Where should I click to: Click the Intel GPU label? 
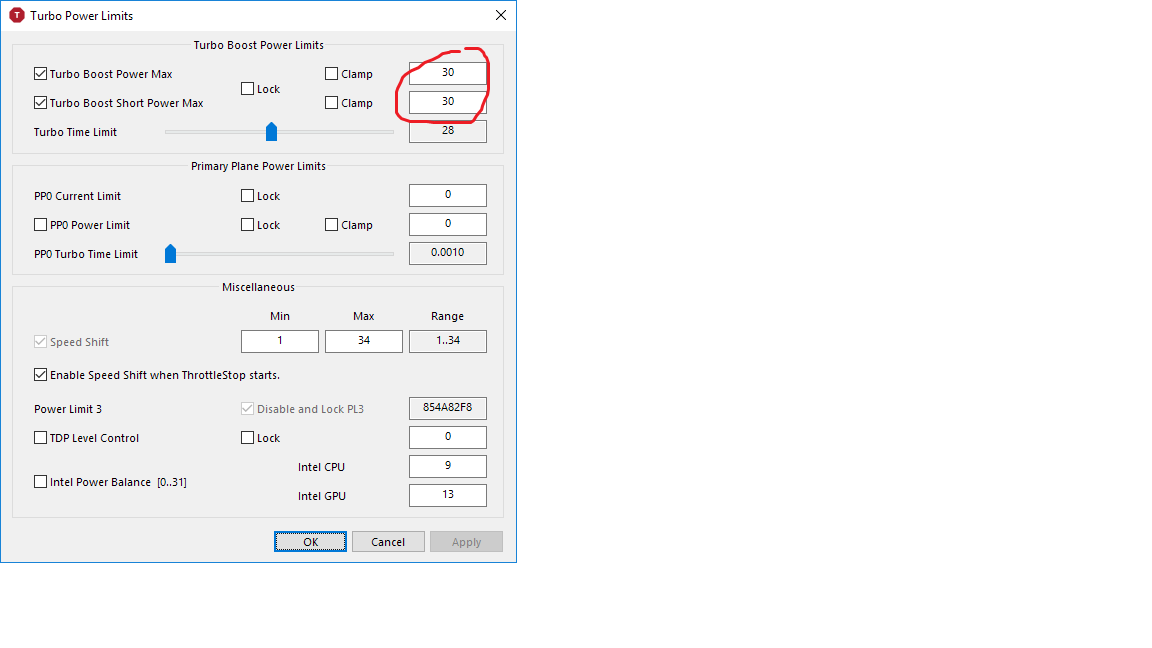pyautogui.click(x=322, y=496)
